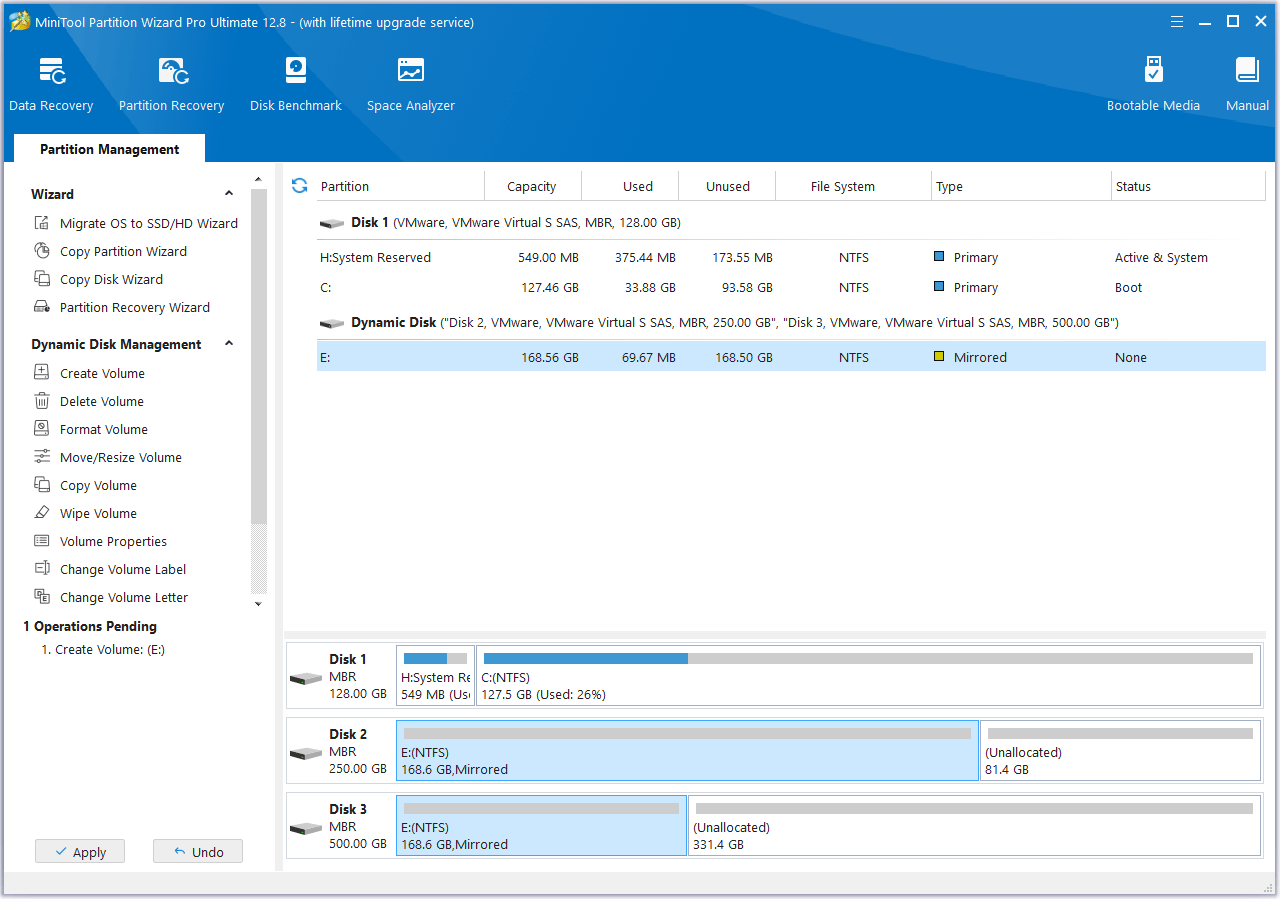
Task: Click the Active & System status cell
Action: [x=1161, y=257]
